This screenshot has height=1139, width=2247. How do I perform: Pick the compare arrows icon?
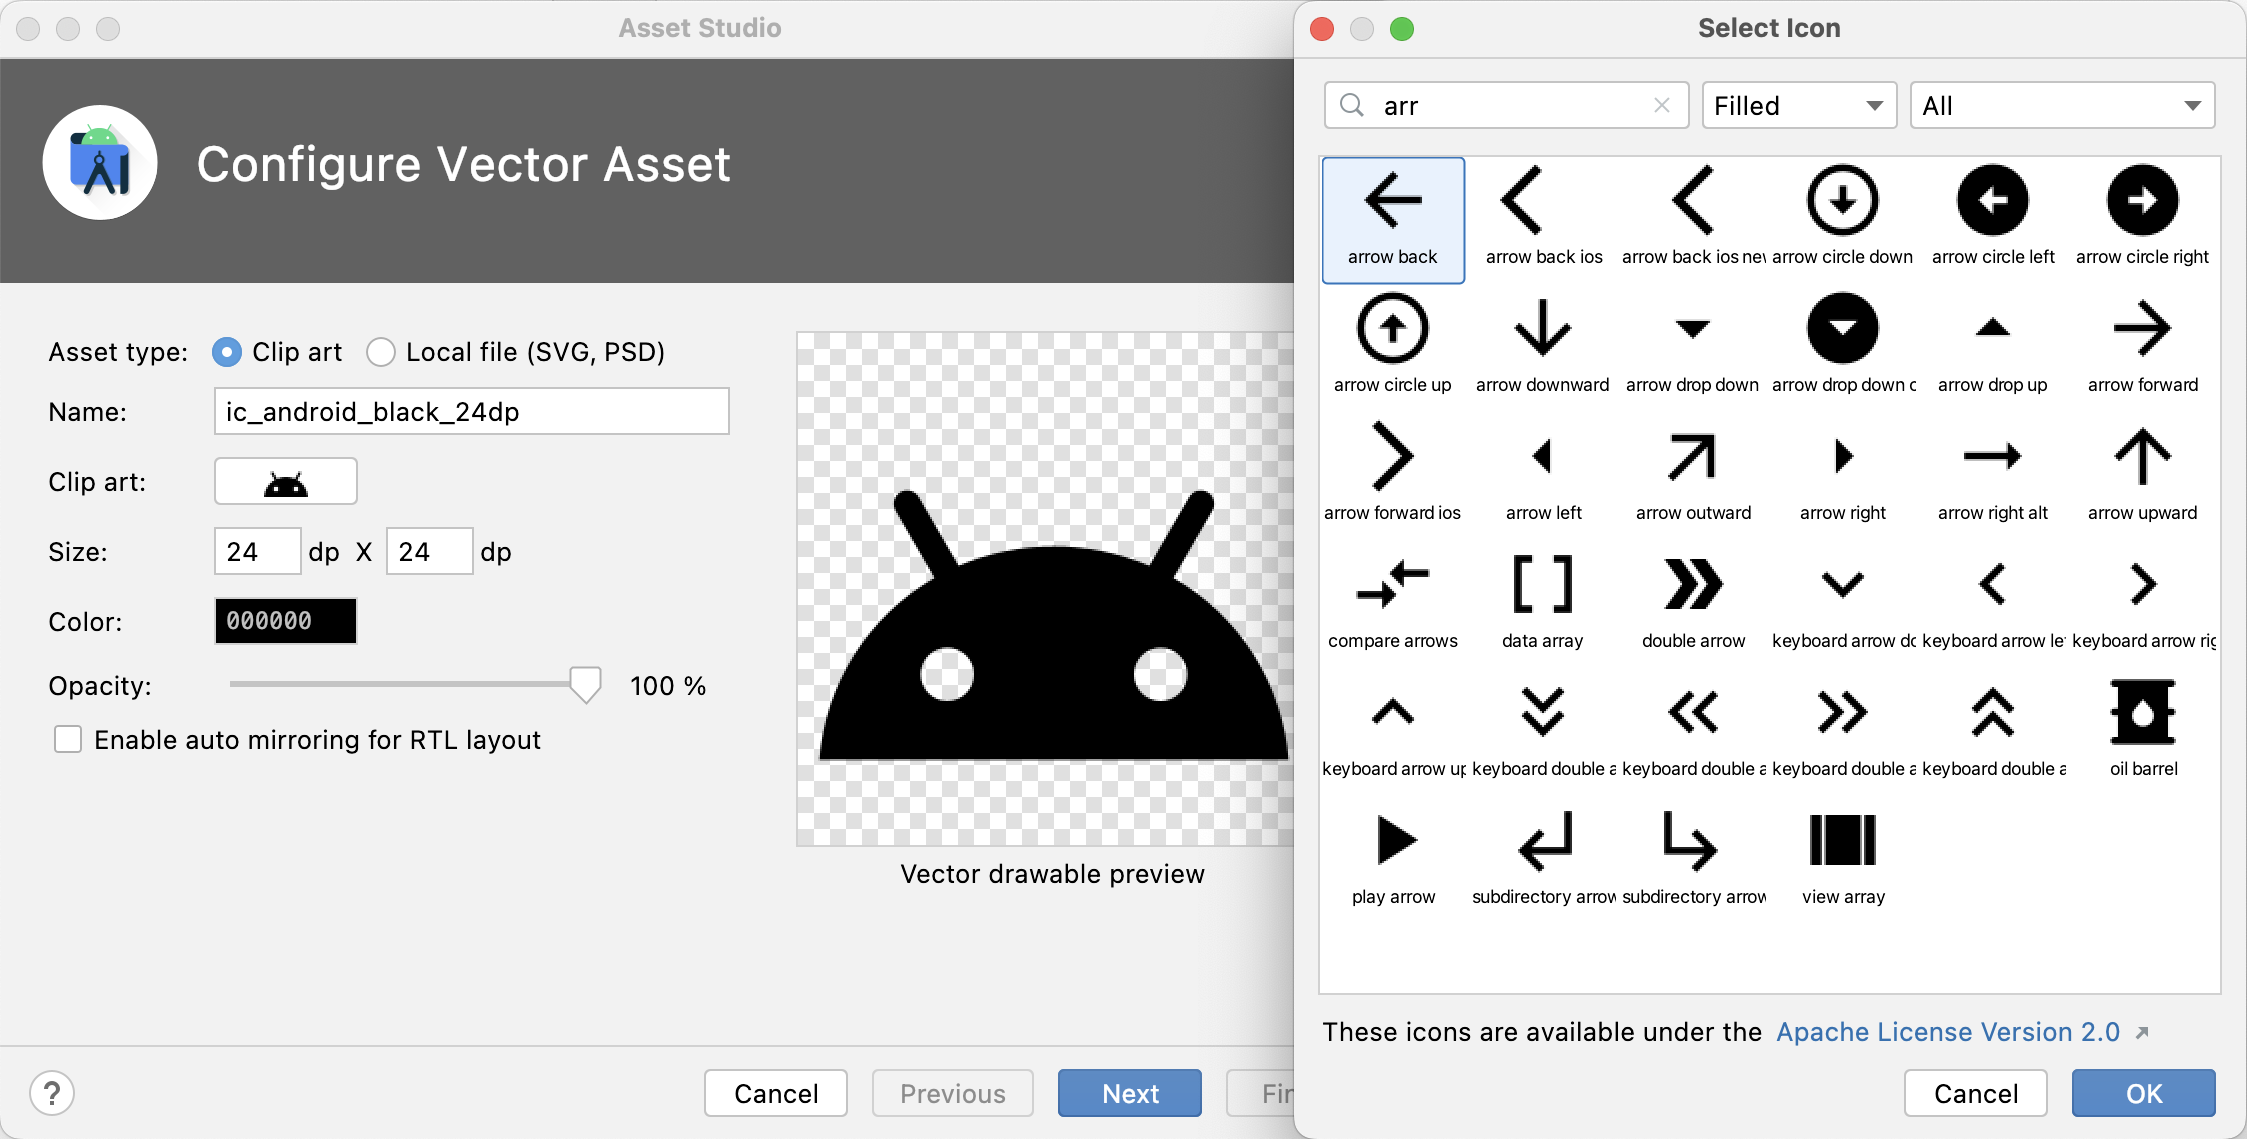coord(1393,604)
